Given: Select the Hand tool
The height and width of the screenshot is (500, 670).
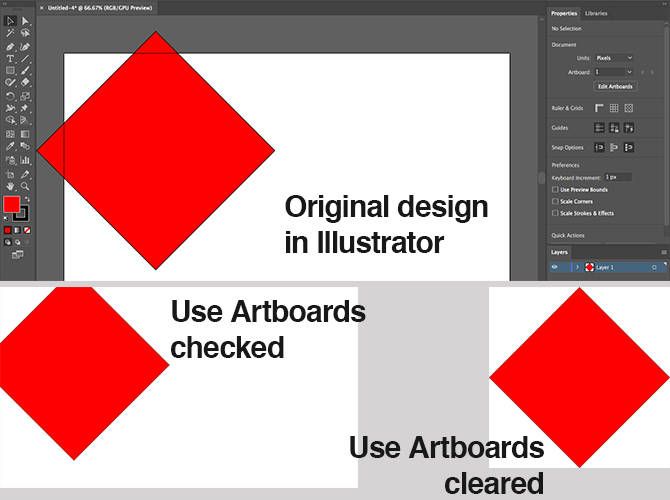Looking at the screenshot, I should point(10,186).
